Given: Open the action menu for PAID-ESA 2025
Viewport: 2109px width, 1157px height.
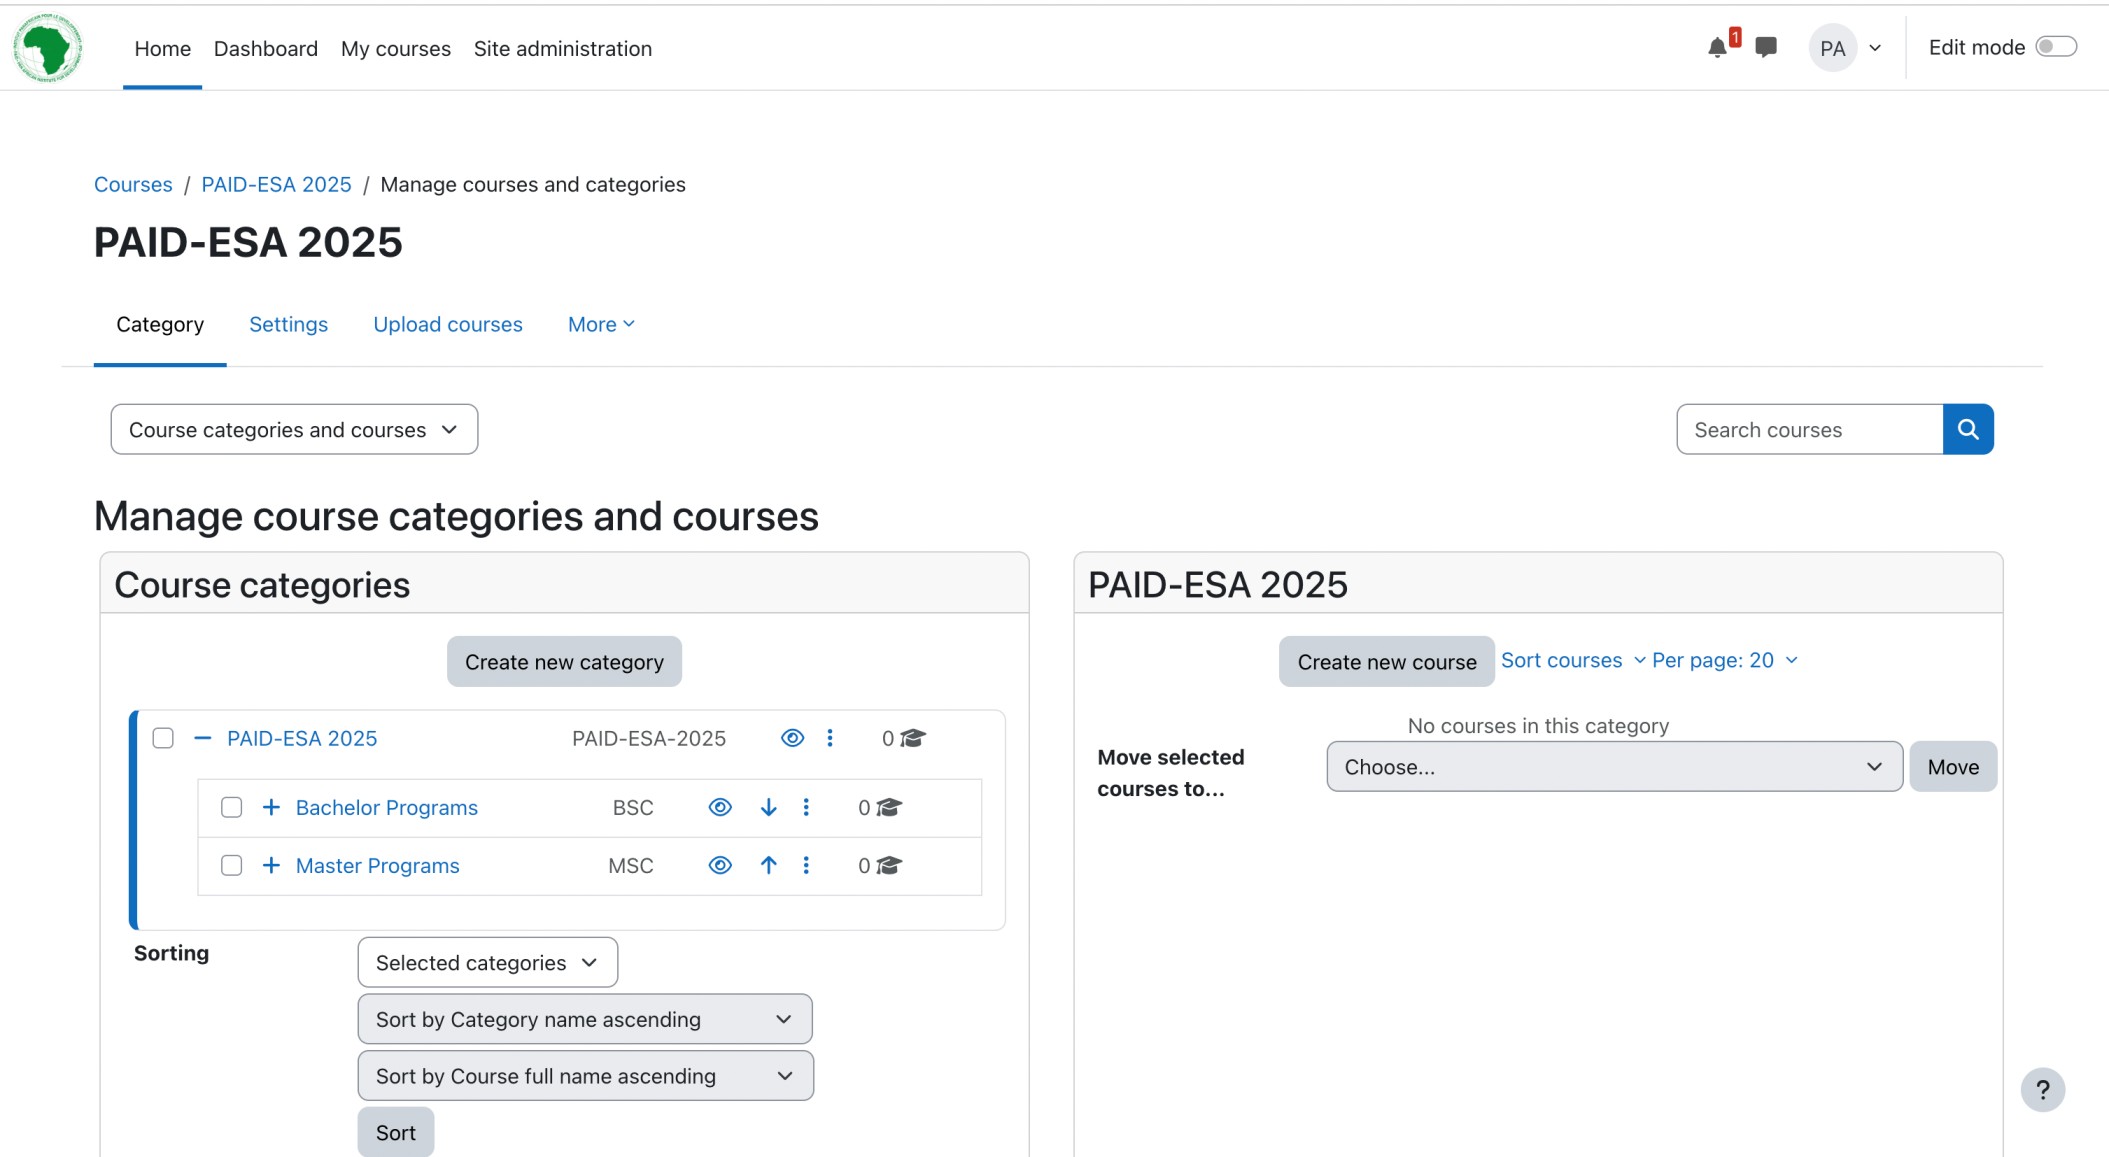Looking at the screenshot, I should point(830,738).
